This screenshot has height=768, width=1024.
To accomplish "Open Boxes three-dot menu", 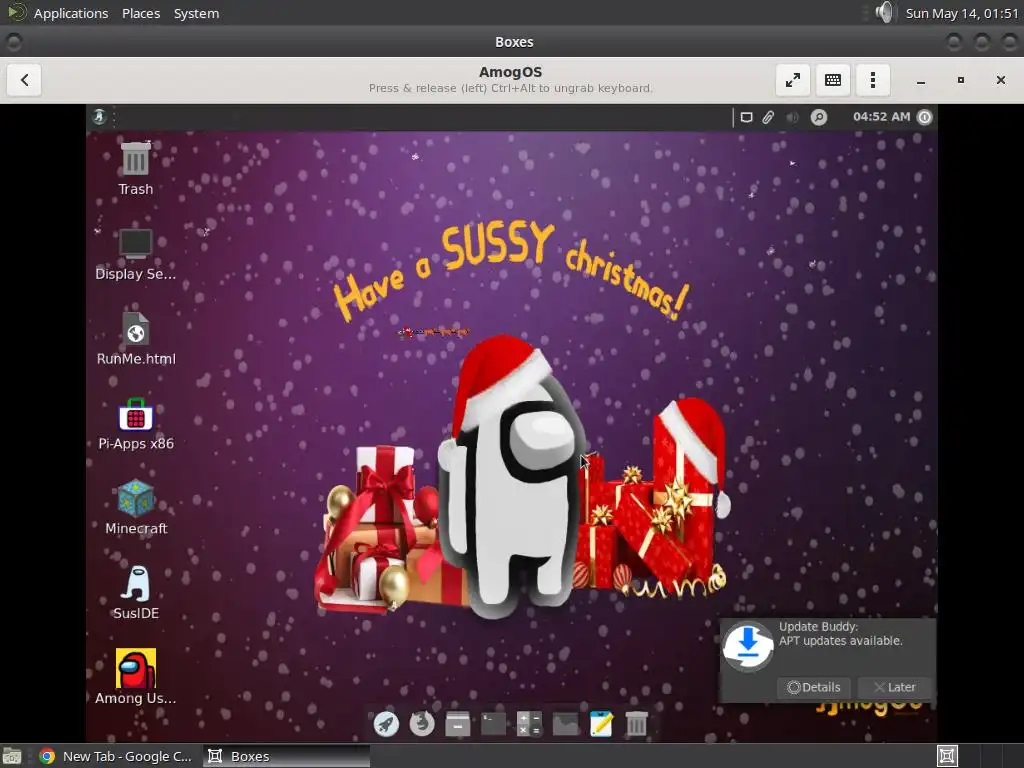I will pos(873,80).
